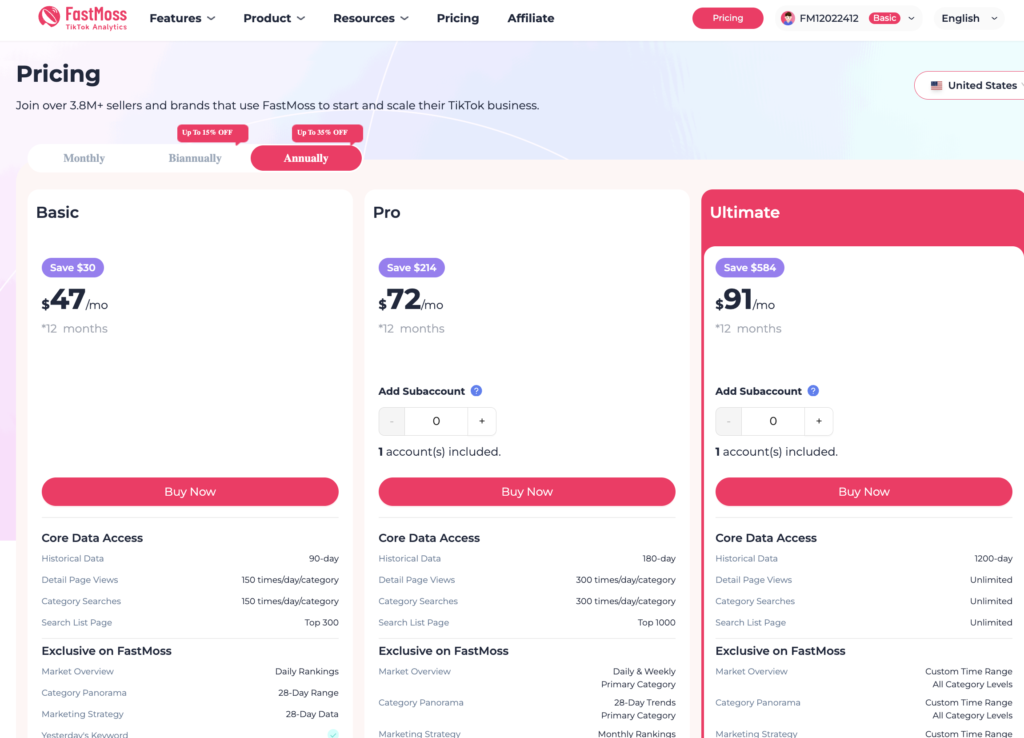Click the Basic account badge

tap(884, 18)
